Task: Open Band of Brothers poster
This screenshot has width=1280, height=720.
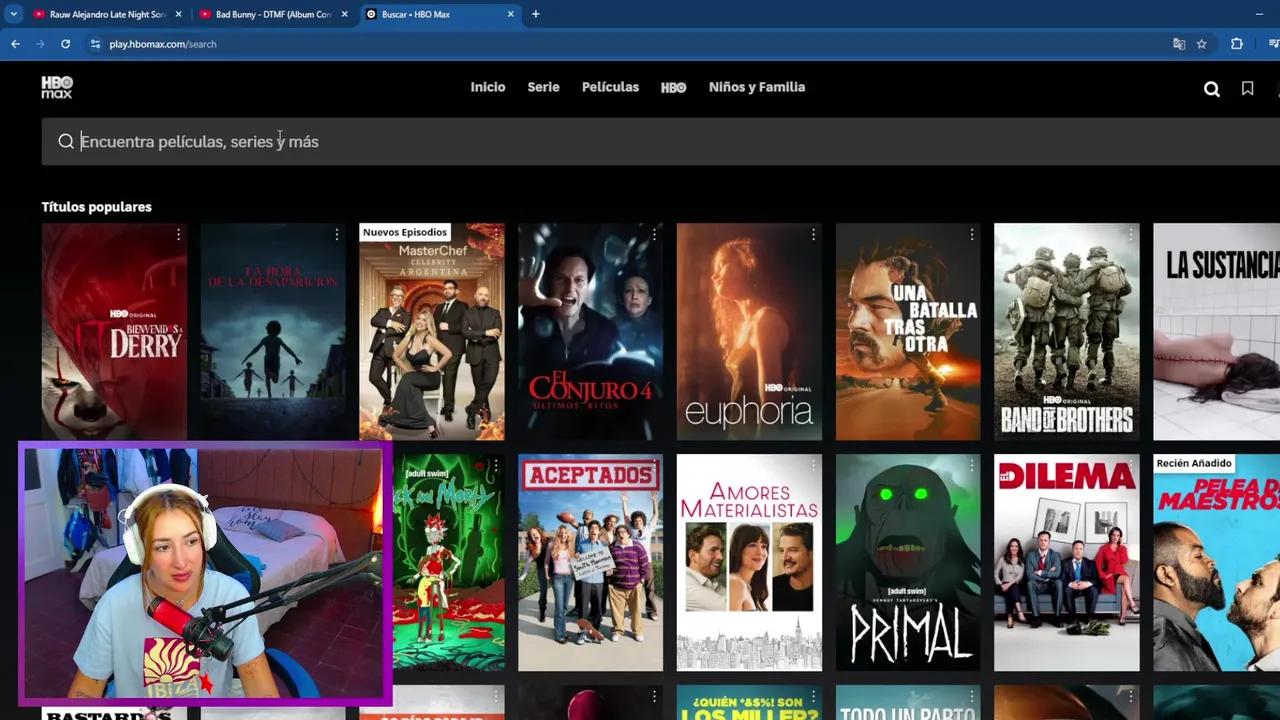Action: pos(1067,331)
